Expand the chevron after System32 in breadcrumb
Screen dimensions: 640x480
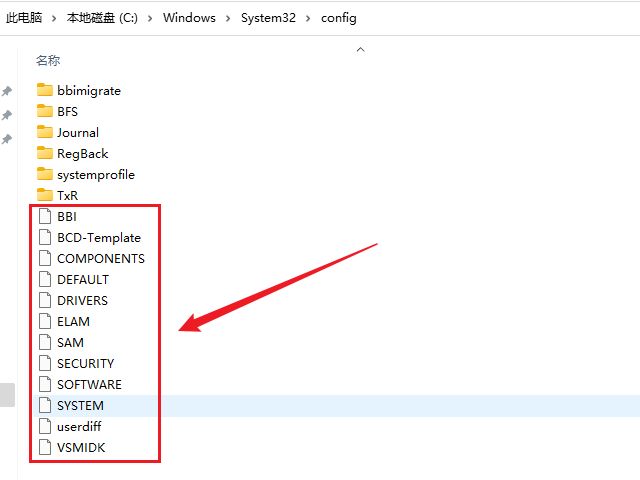(308, 18)
